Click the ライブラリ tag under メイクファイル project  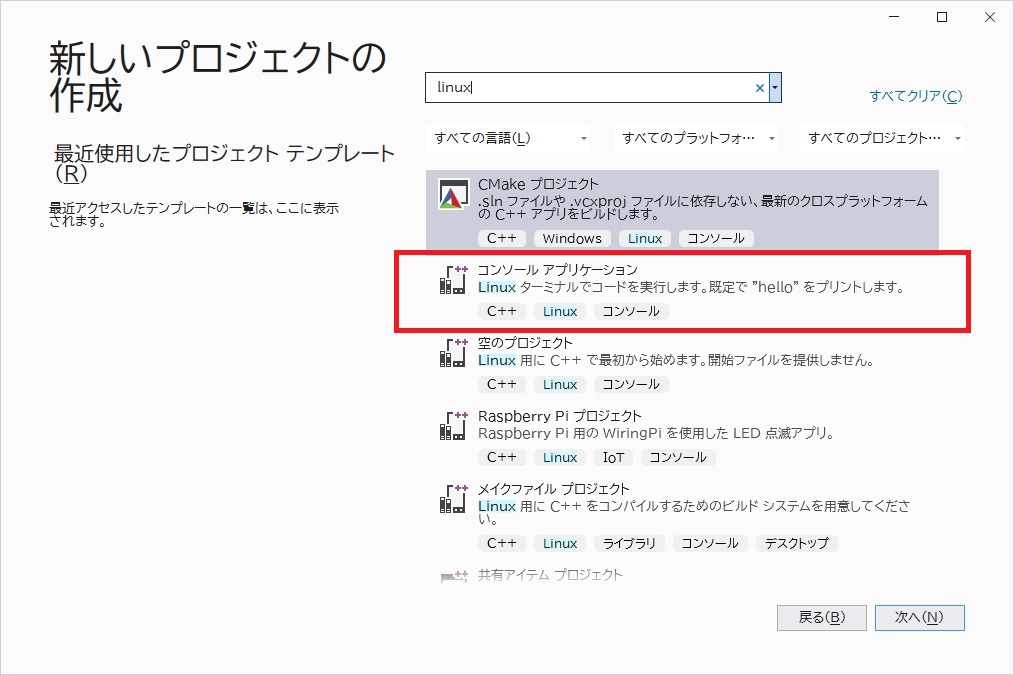[x=629, y=544]
